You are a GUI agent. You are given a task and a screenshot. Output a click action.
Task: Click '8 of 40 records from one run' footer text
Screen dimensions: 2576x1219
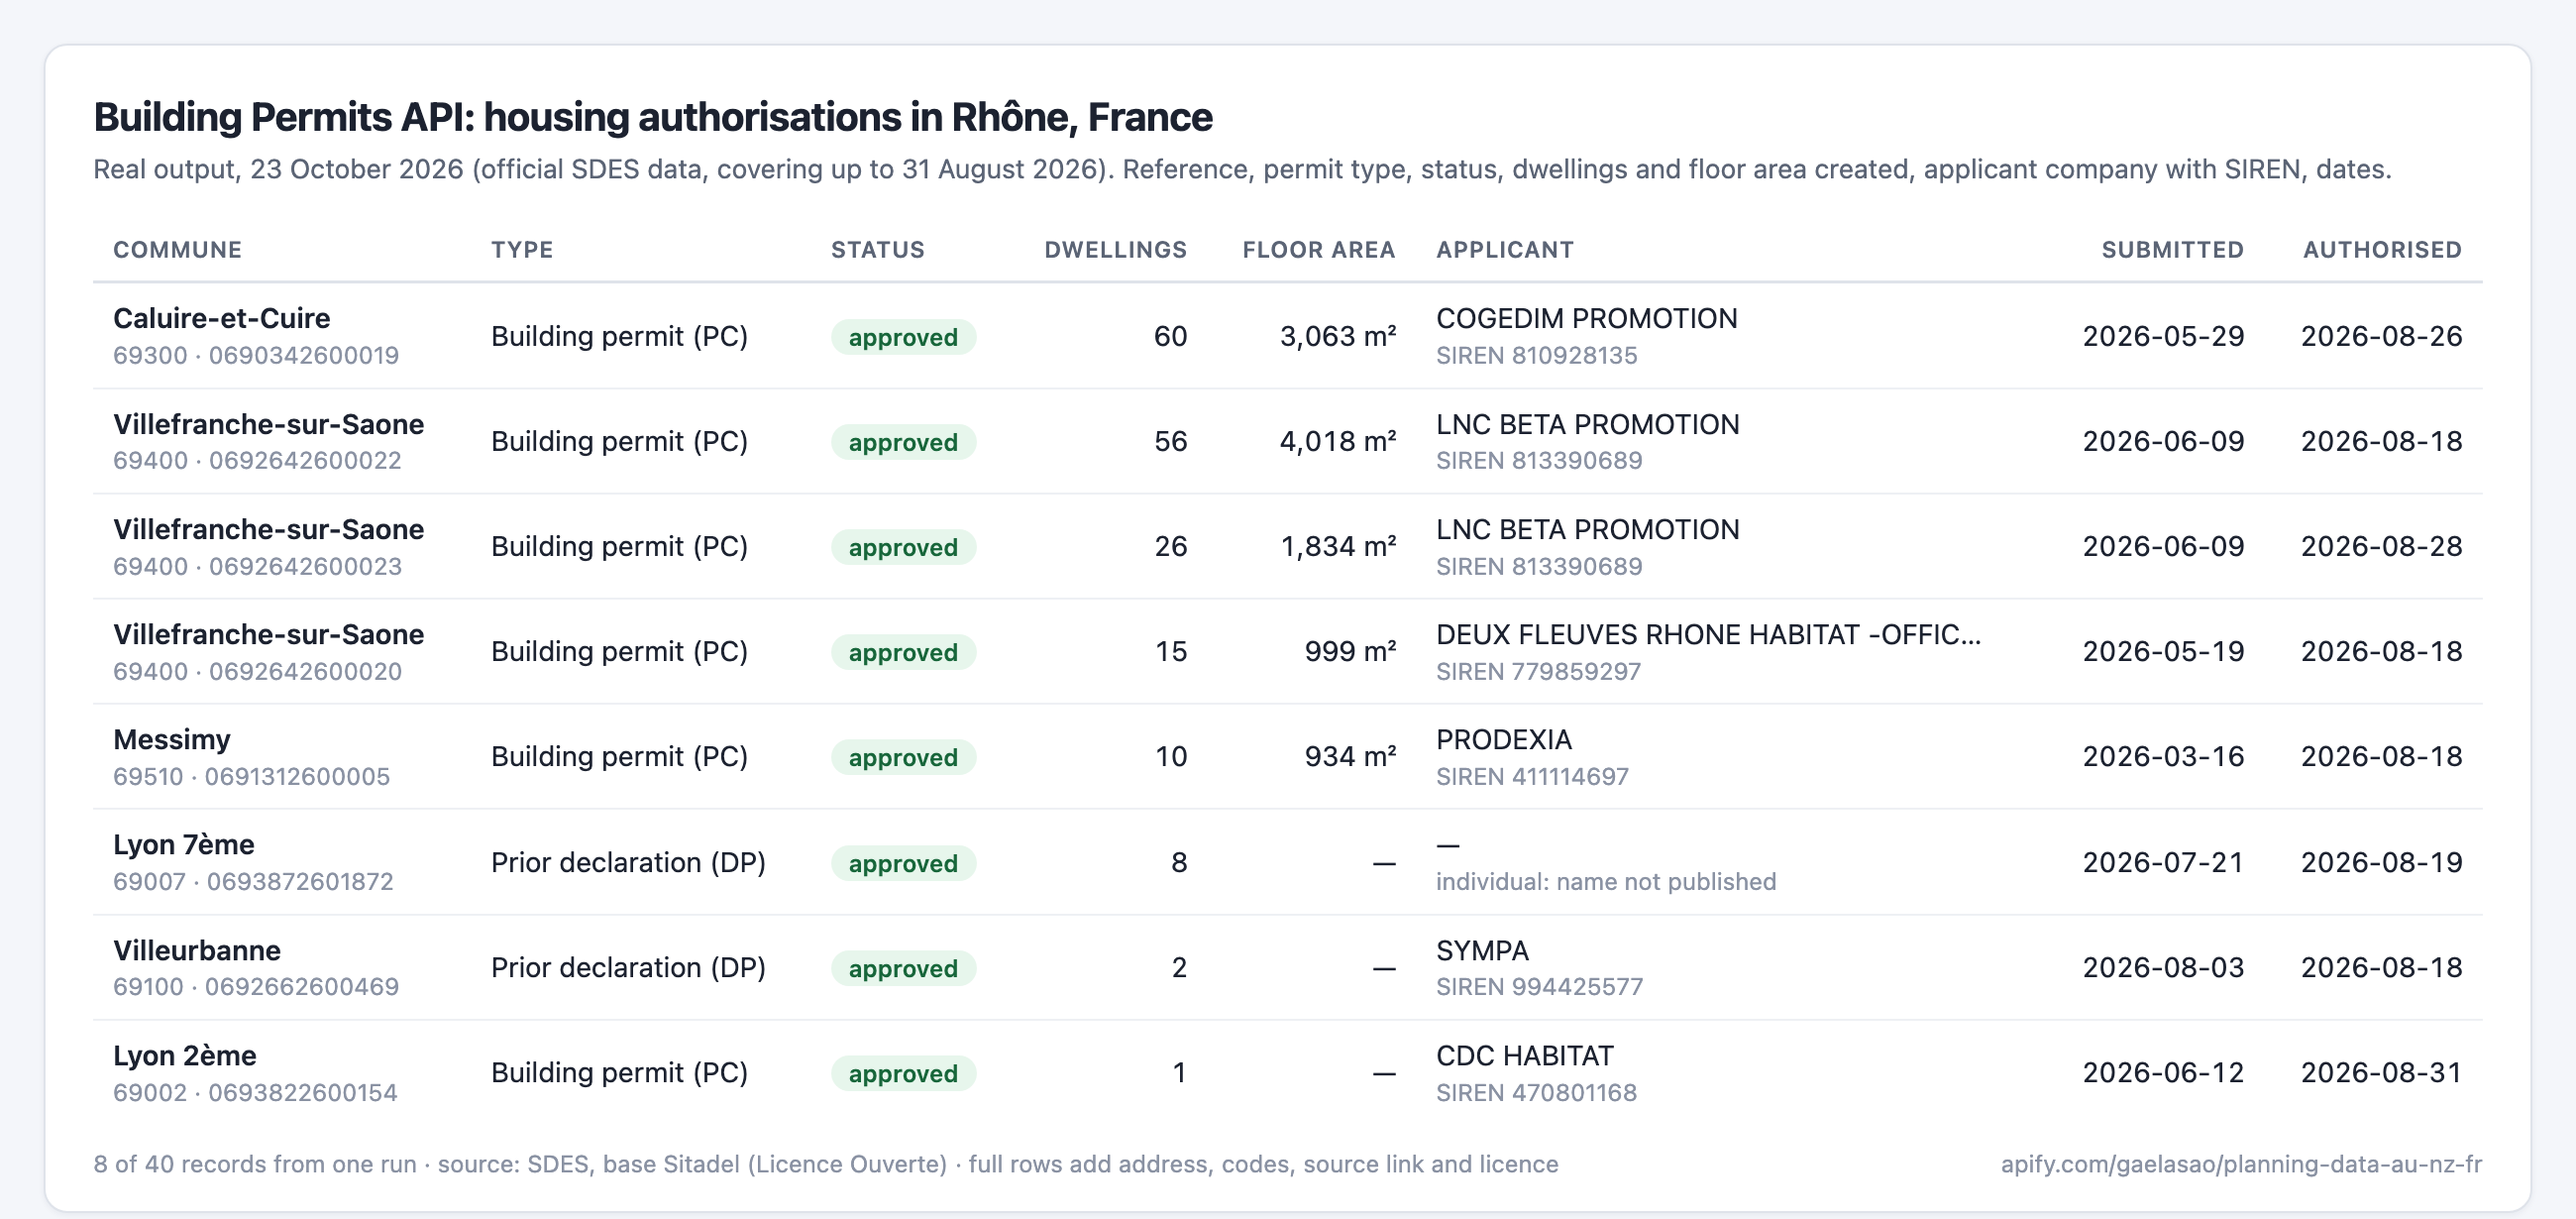(x=255, y=1164)
